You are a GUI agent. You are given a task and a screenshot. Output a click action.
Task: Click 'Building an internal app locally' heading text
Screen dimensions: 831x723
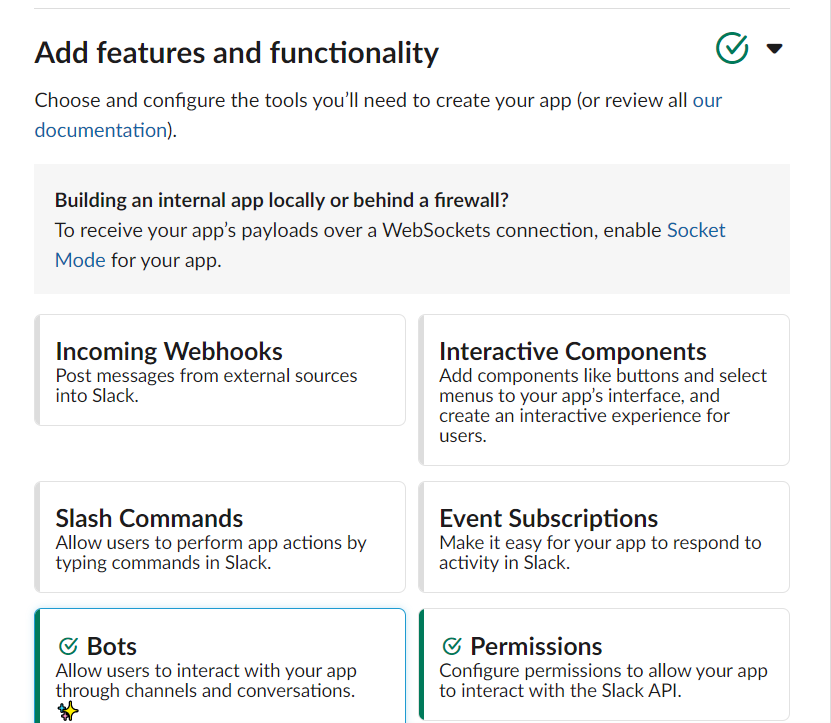(x=281, y=200)
